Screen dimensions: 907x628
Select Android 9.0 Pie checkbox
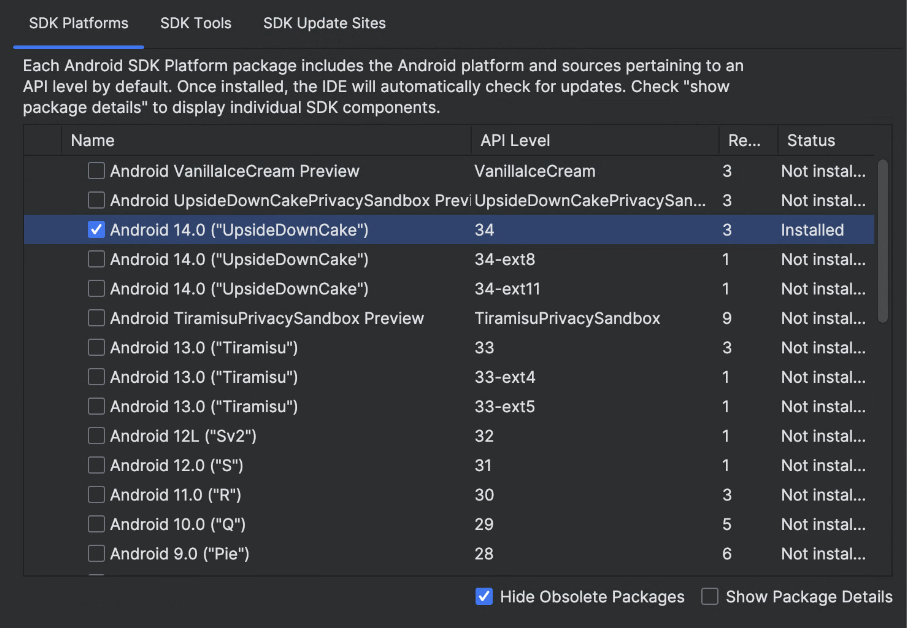[x=96, y=554]
